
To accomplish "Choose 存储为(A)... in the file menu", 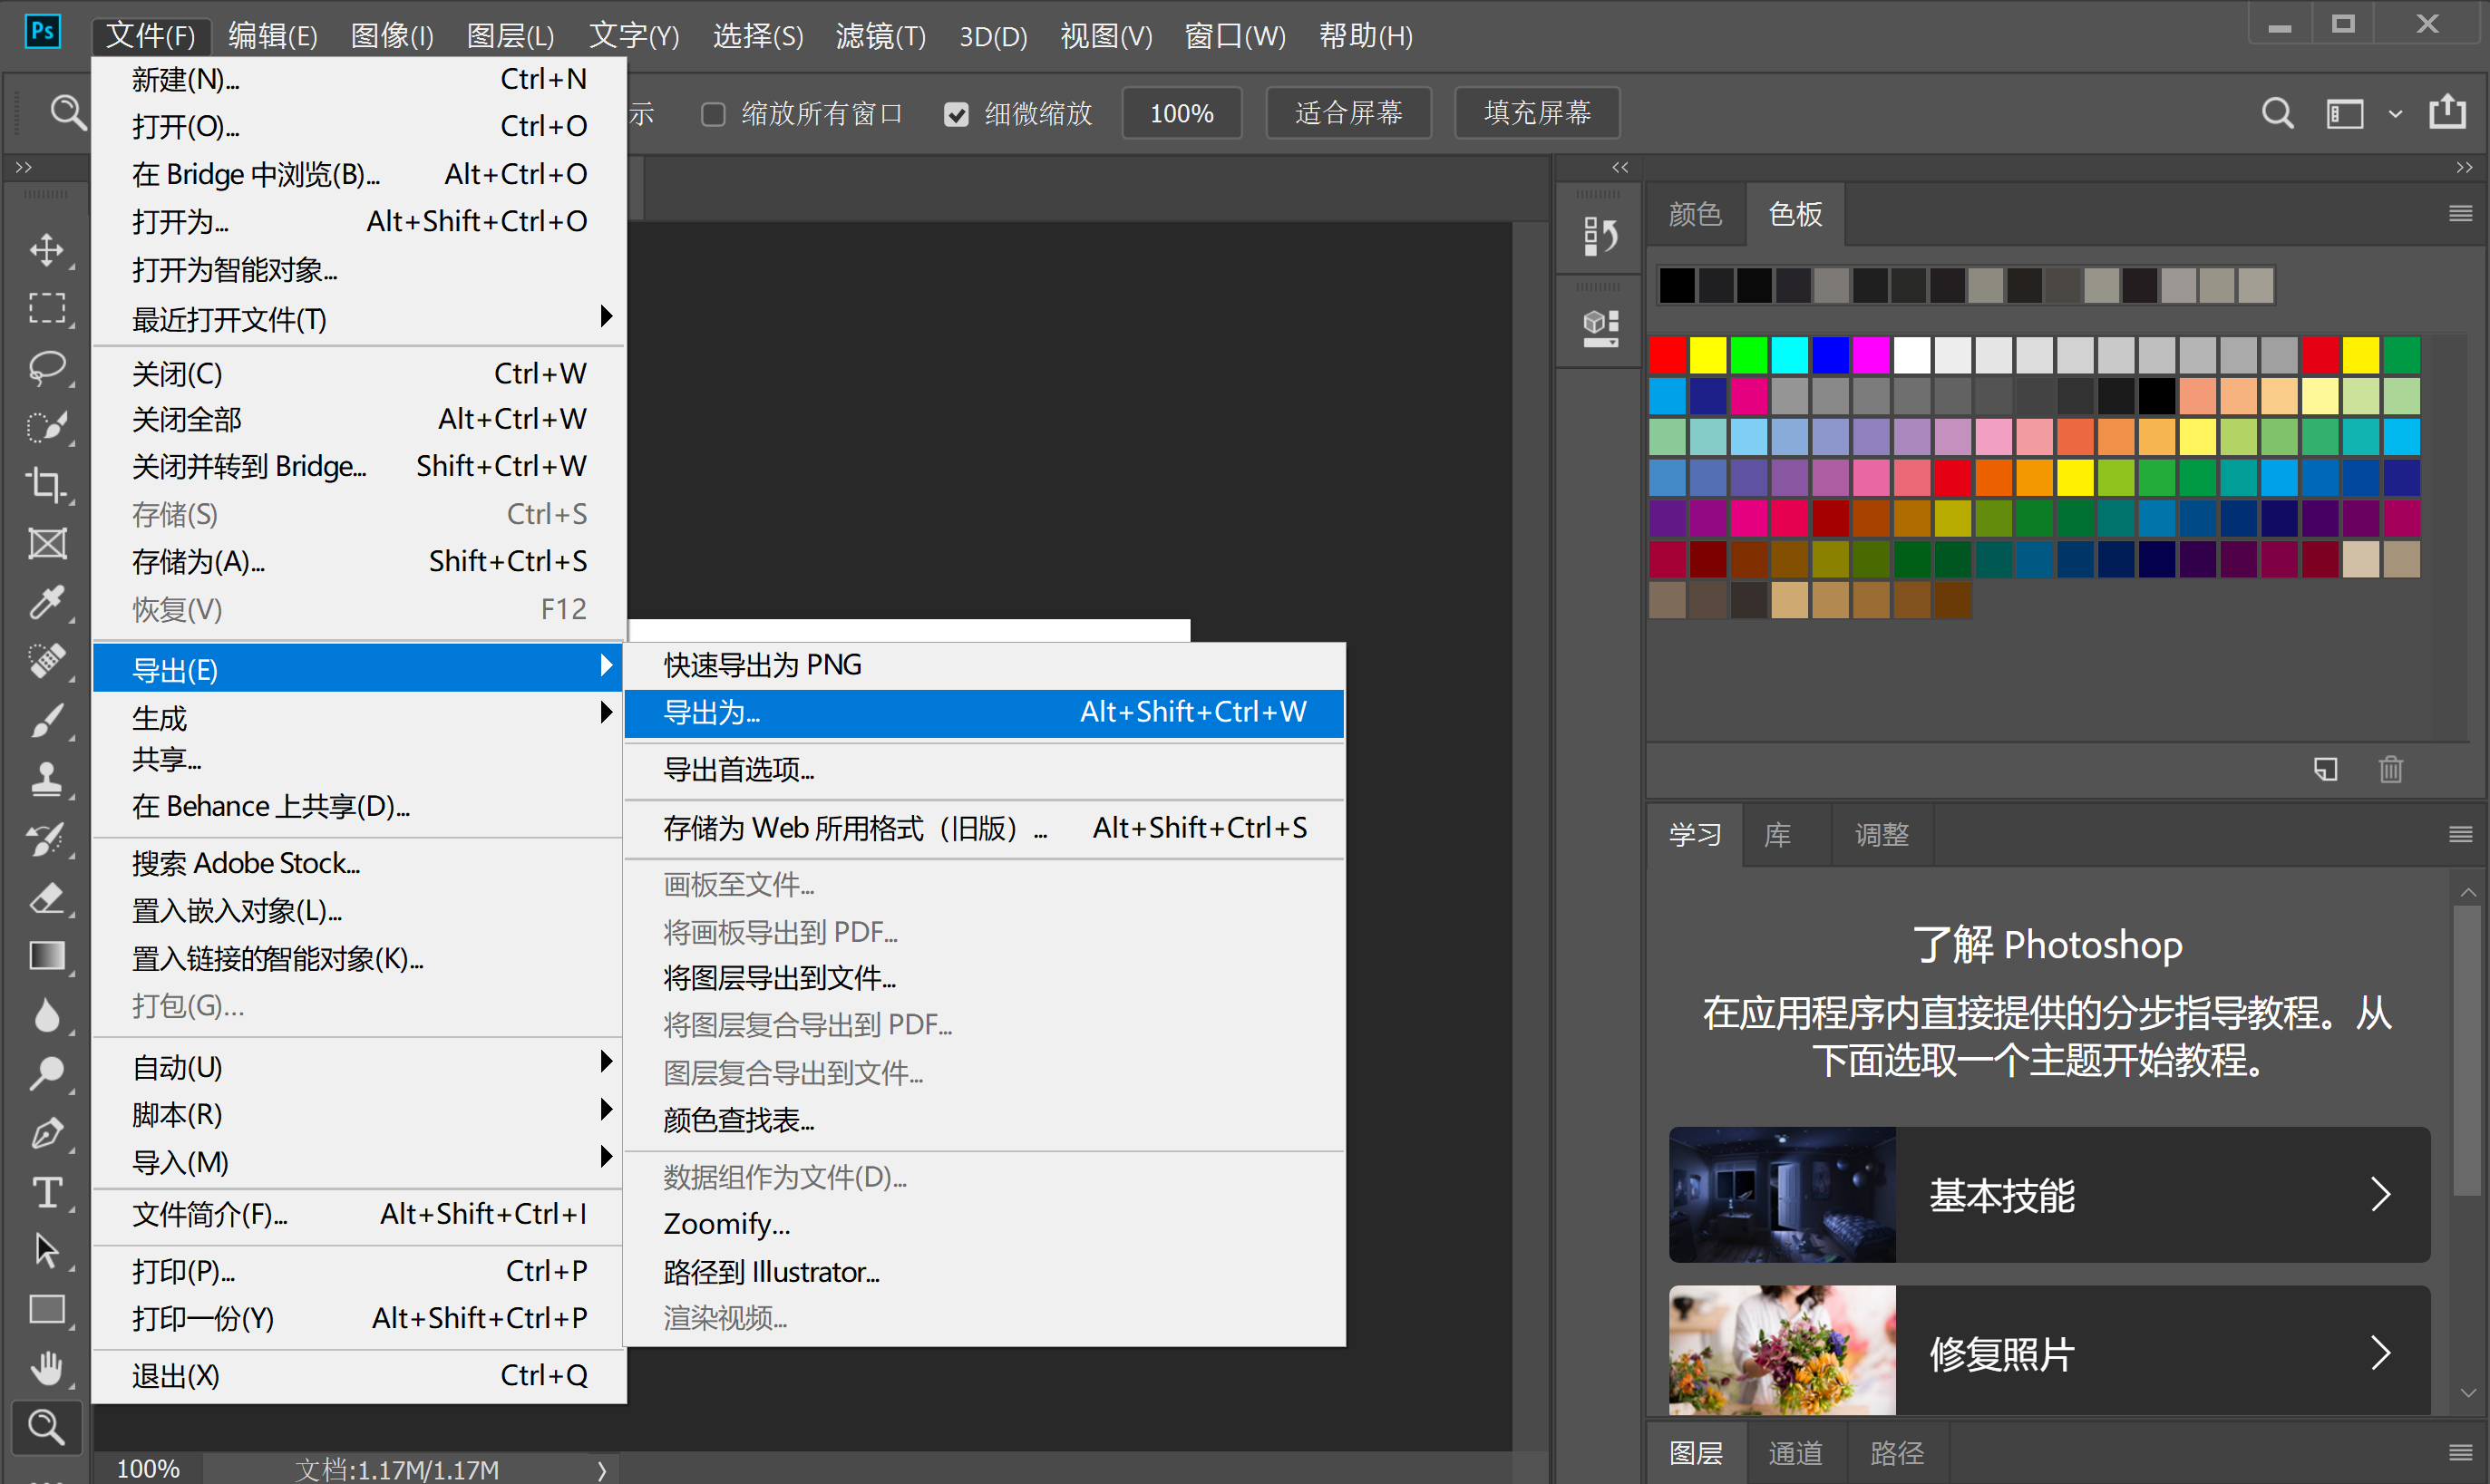I will pyautogui.click(x=358, y=561).
